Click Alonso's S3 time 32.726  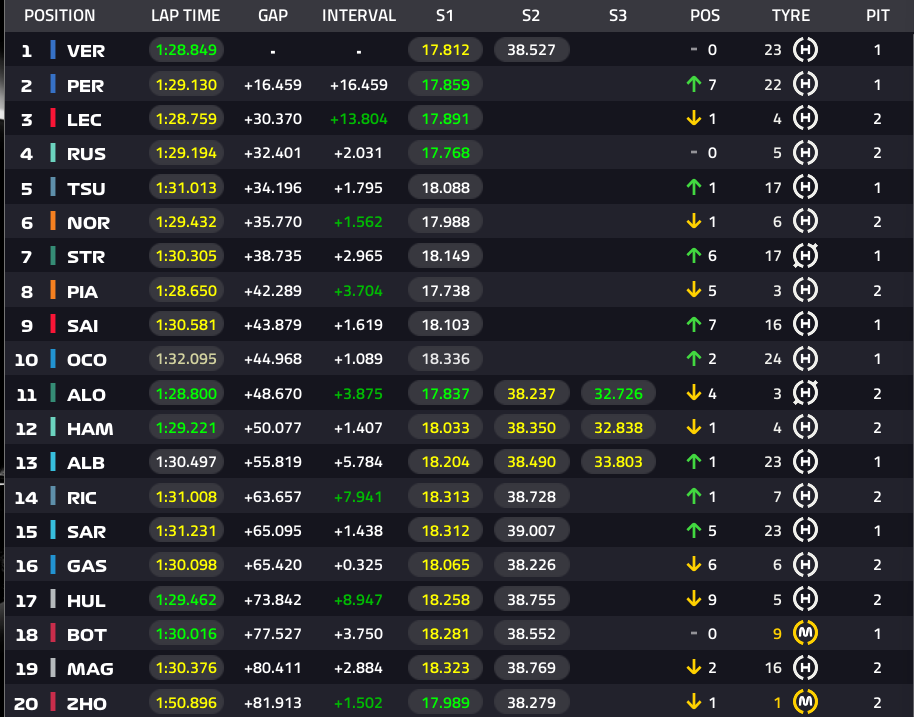pos(618,393)
